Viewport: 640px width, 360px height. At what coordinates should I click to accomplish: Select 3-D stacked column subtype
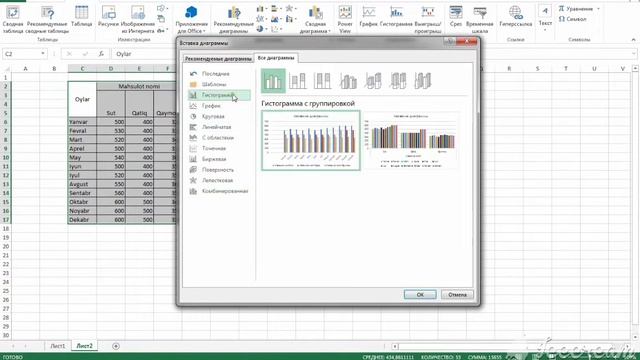click(373, 81)
